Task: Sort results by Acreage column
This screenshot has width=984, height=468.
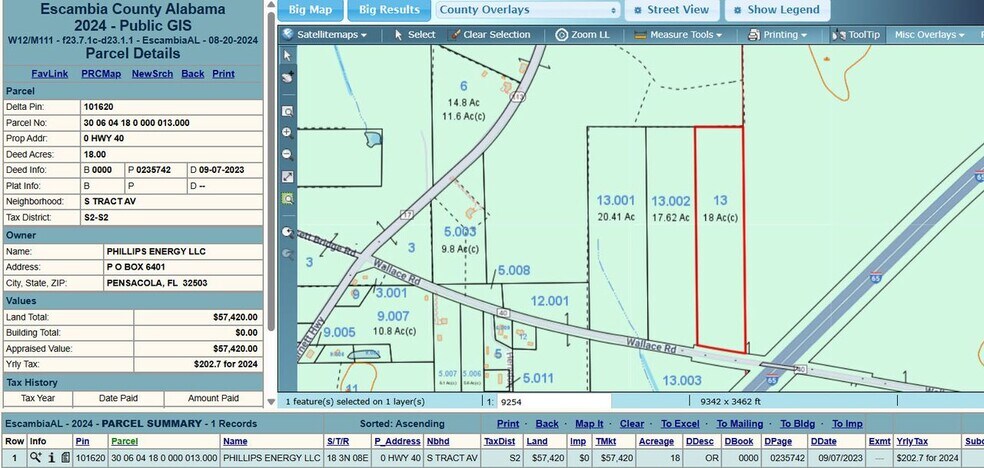Action: [x=656, y=442]
